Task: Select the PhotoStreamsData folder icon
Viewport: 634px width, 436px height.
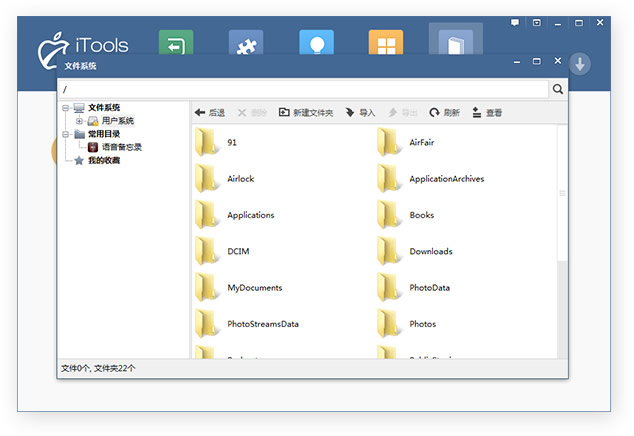Action: click(207, 324)
